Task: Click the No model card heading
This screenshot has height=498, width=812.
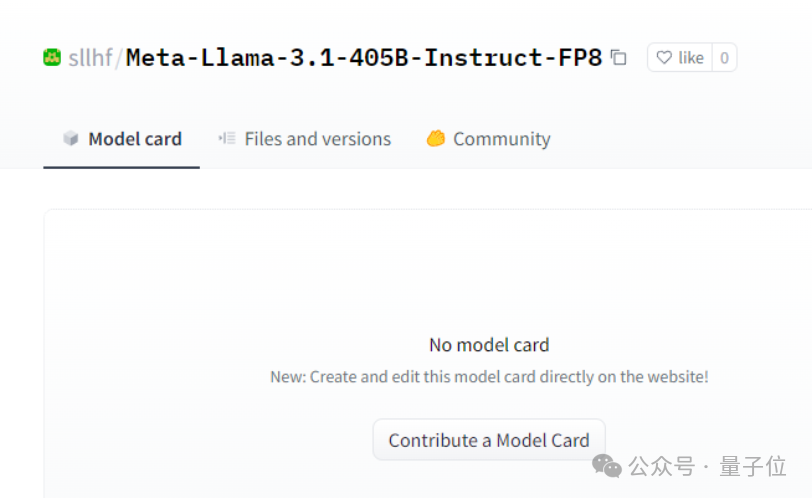Action: pos(489,345)
